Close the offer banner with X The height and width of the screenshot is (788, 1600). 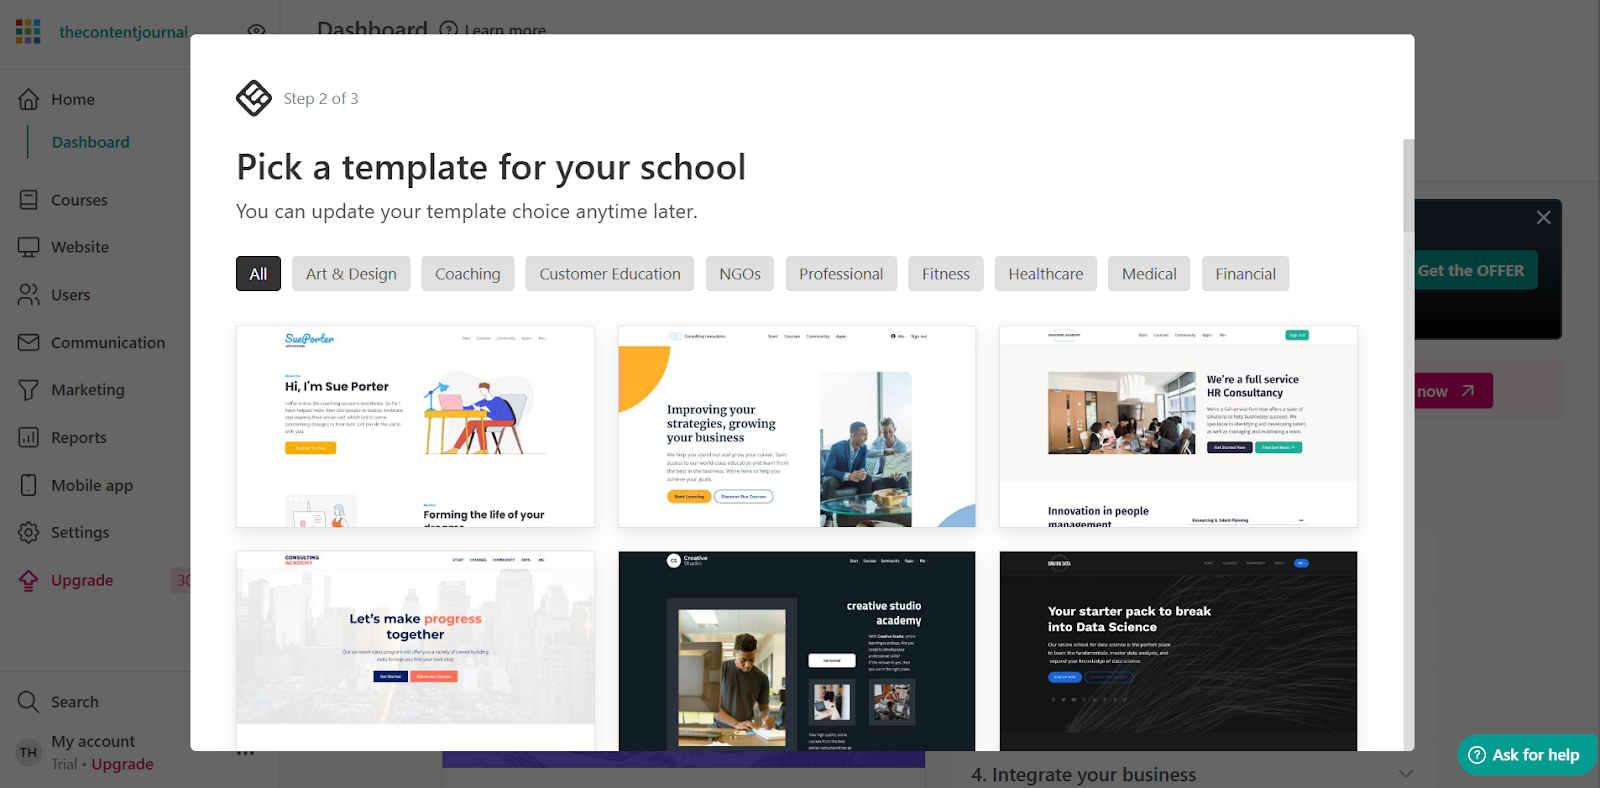pyautogui.click(x=1544, y=217)
